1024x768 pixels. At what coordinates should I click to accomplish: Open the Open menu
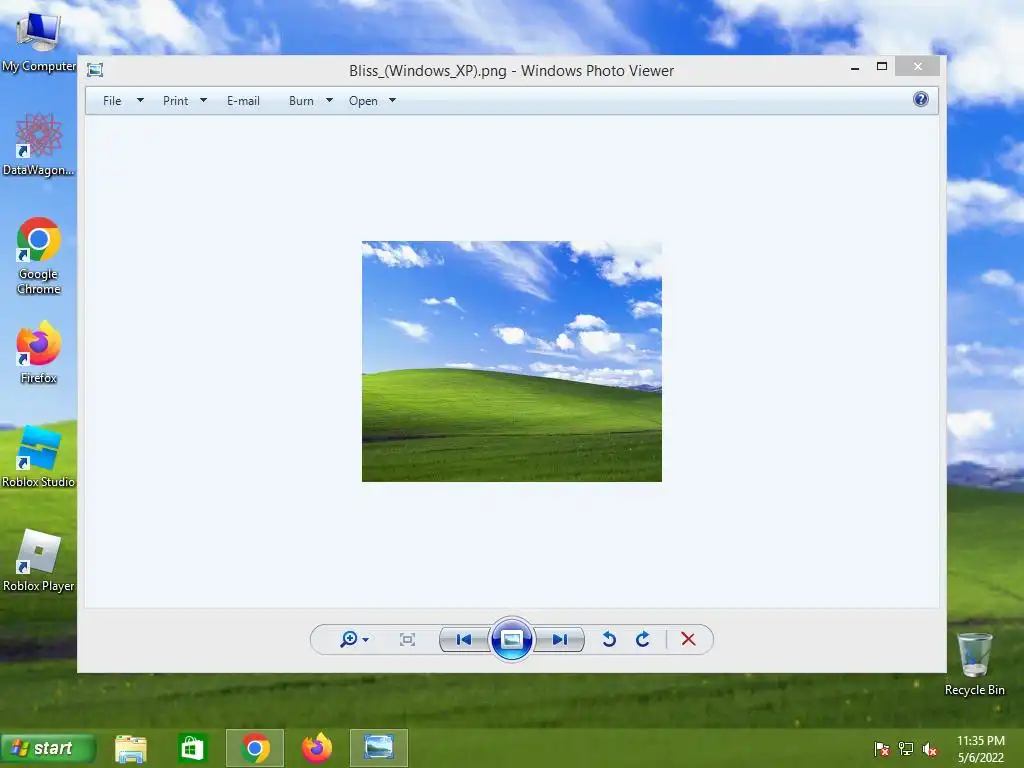coord(363,101)
